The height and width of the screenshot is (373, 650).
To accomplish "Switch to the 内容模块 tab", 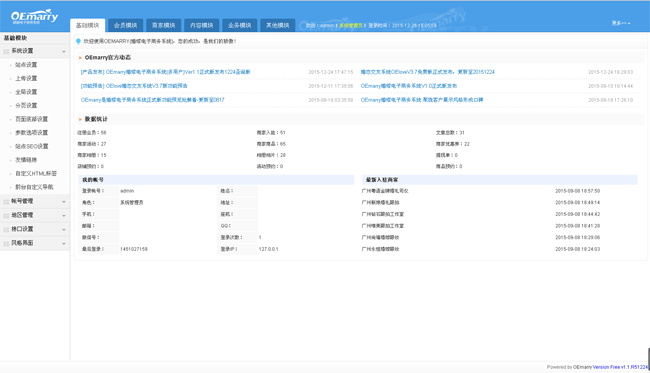I will coord(201,25).
